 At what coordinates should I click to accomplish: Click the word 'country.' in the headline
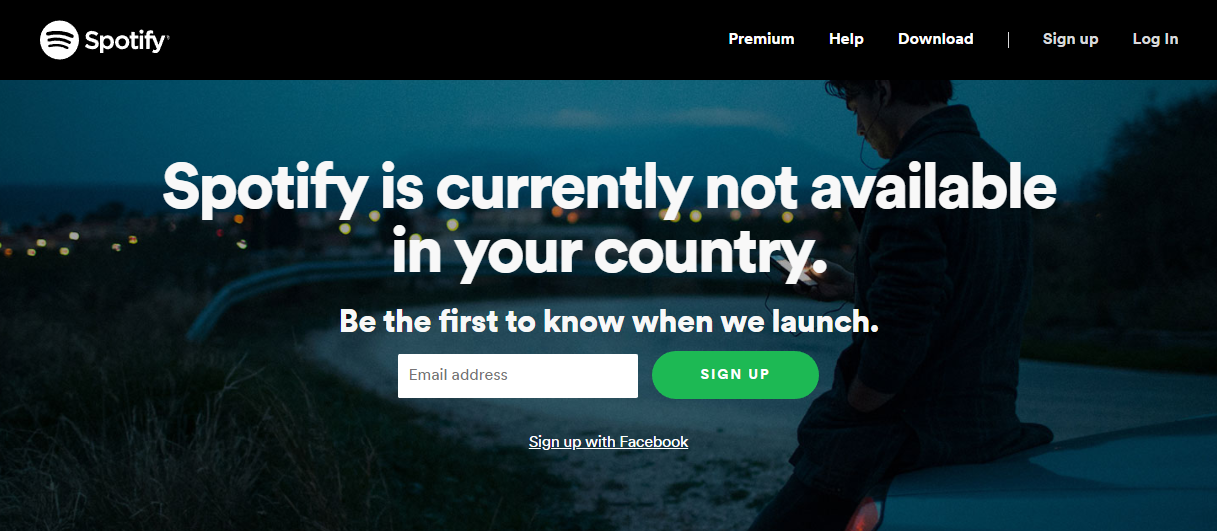(x=711, y=250)
